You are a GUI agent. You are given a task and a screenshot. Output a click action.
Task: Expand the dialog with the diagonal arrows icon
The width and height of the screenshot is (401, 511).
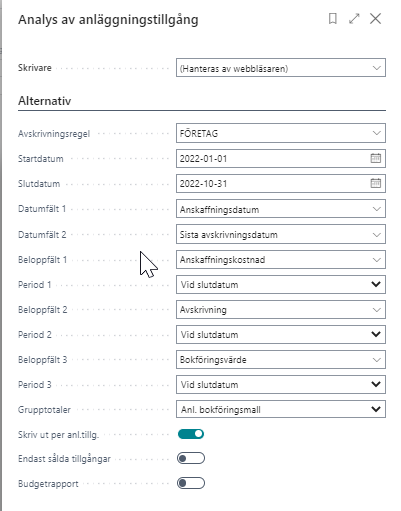(x=354, y=19)
